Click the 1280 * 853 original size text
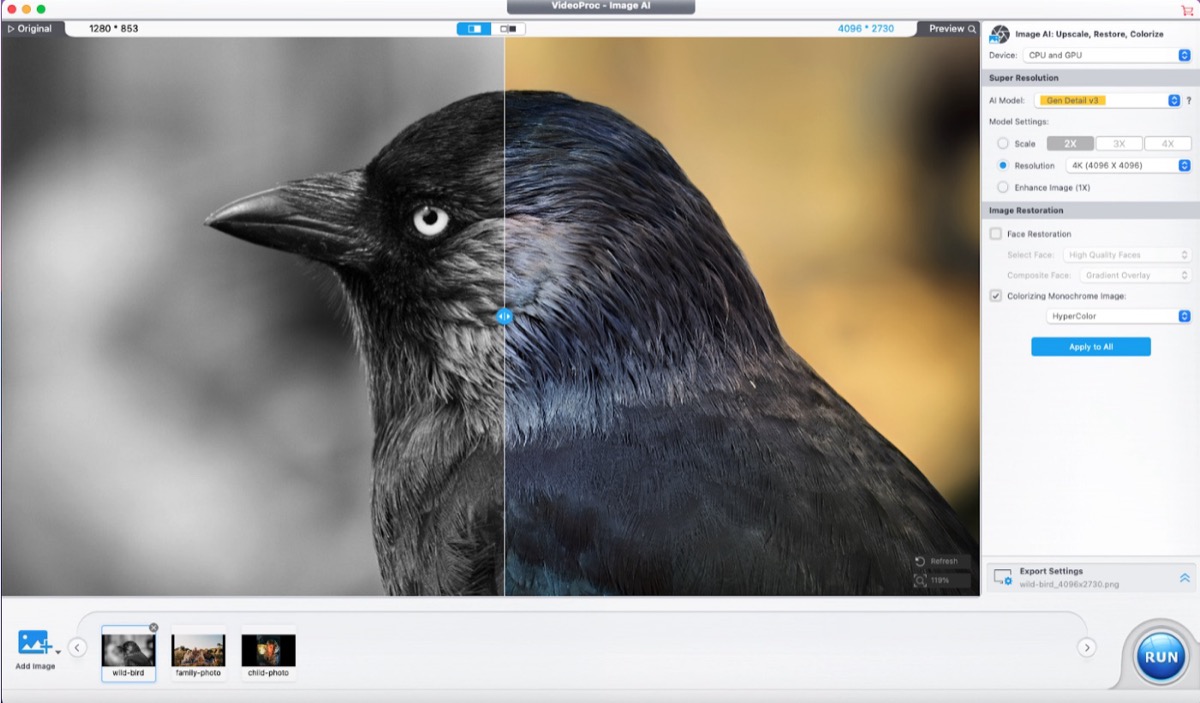Image resolution: width=1200 pixels, height=703 pixels. tap(114, 29)
